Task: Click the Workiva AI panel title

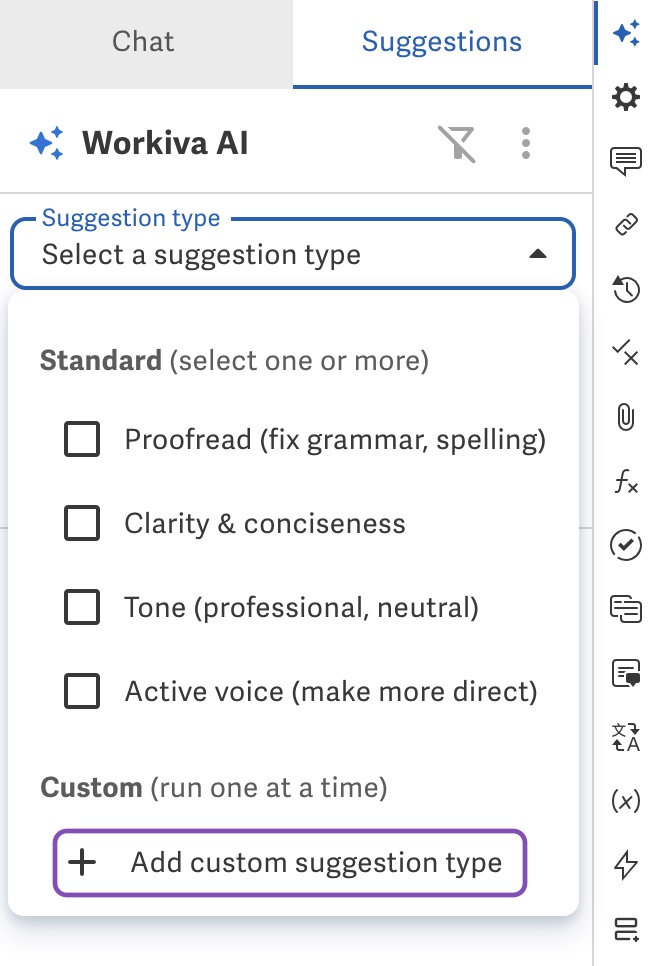Action: coord(165,144)
